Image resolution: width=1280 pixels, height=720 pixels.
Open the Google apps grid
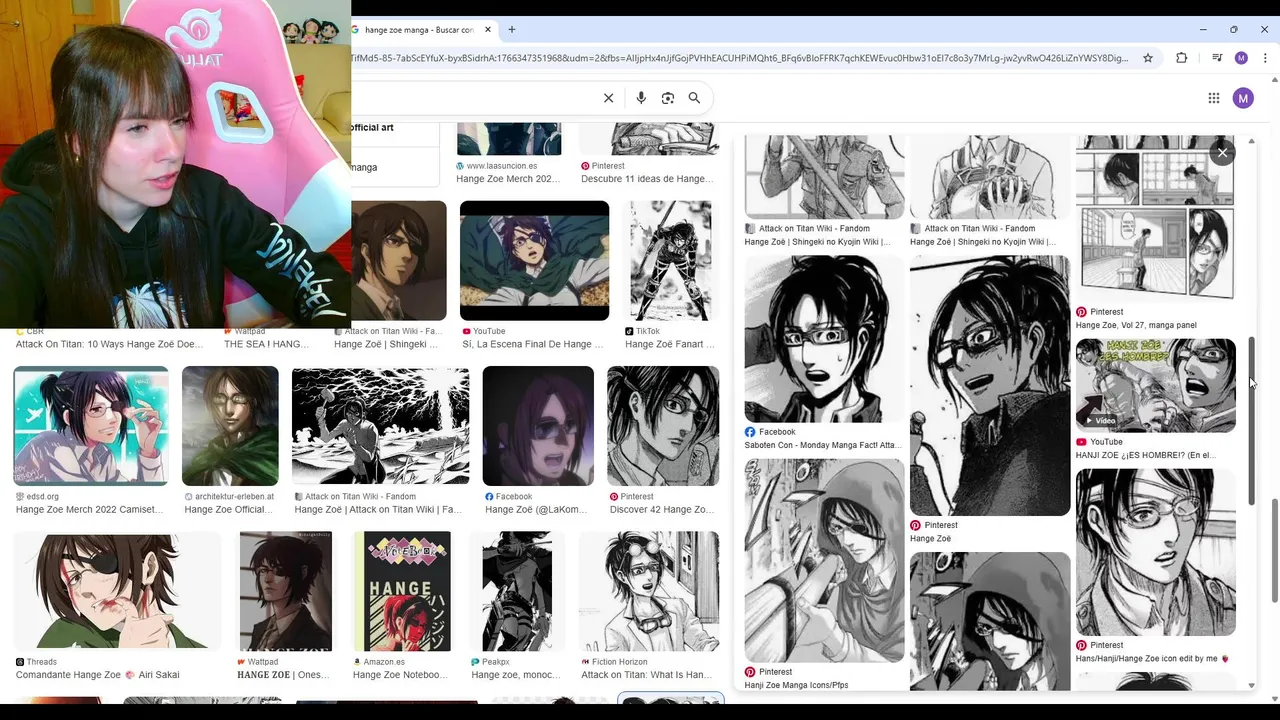pos(1214,98)
